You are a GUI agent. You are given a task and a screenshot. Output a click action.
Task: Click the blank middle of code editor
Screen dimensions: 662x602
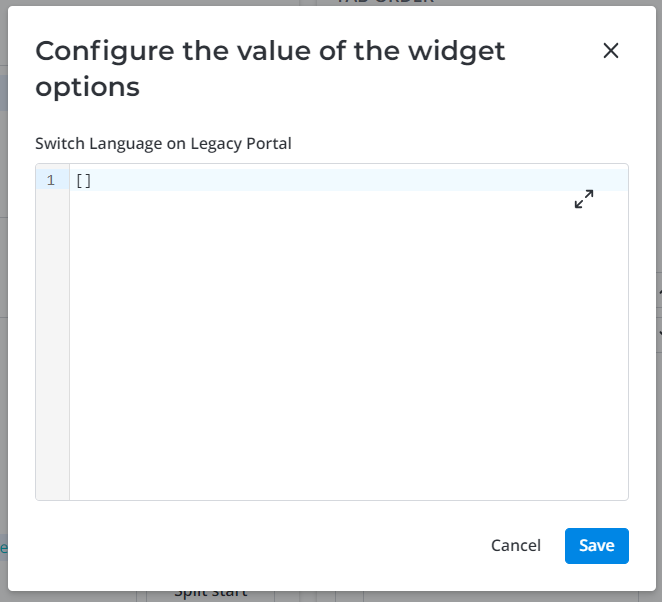tap(348, 340)
